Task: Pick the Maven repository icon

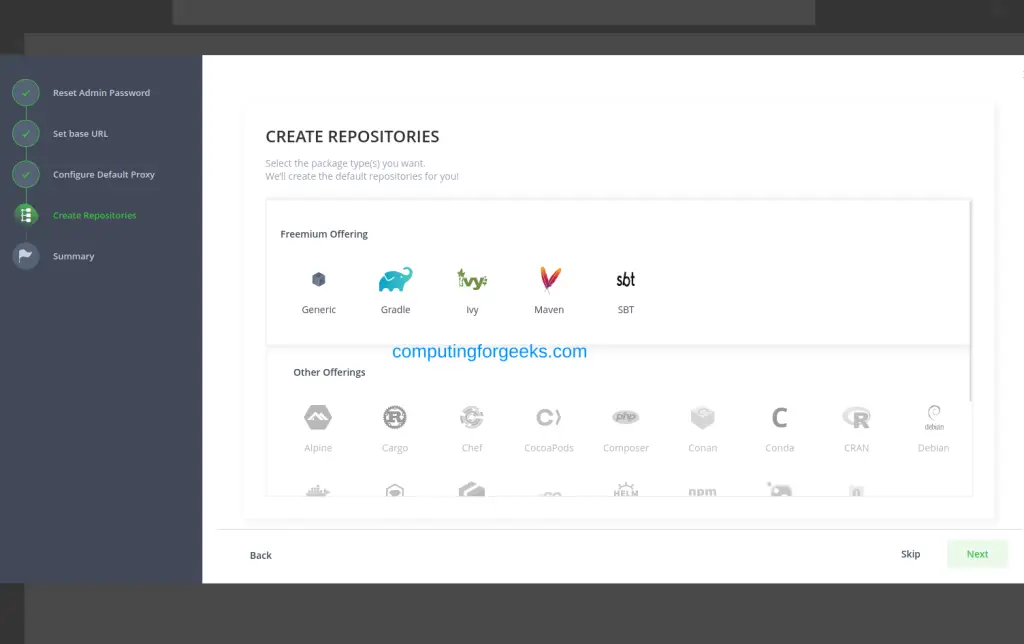Action: click(x=549, y=280)
